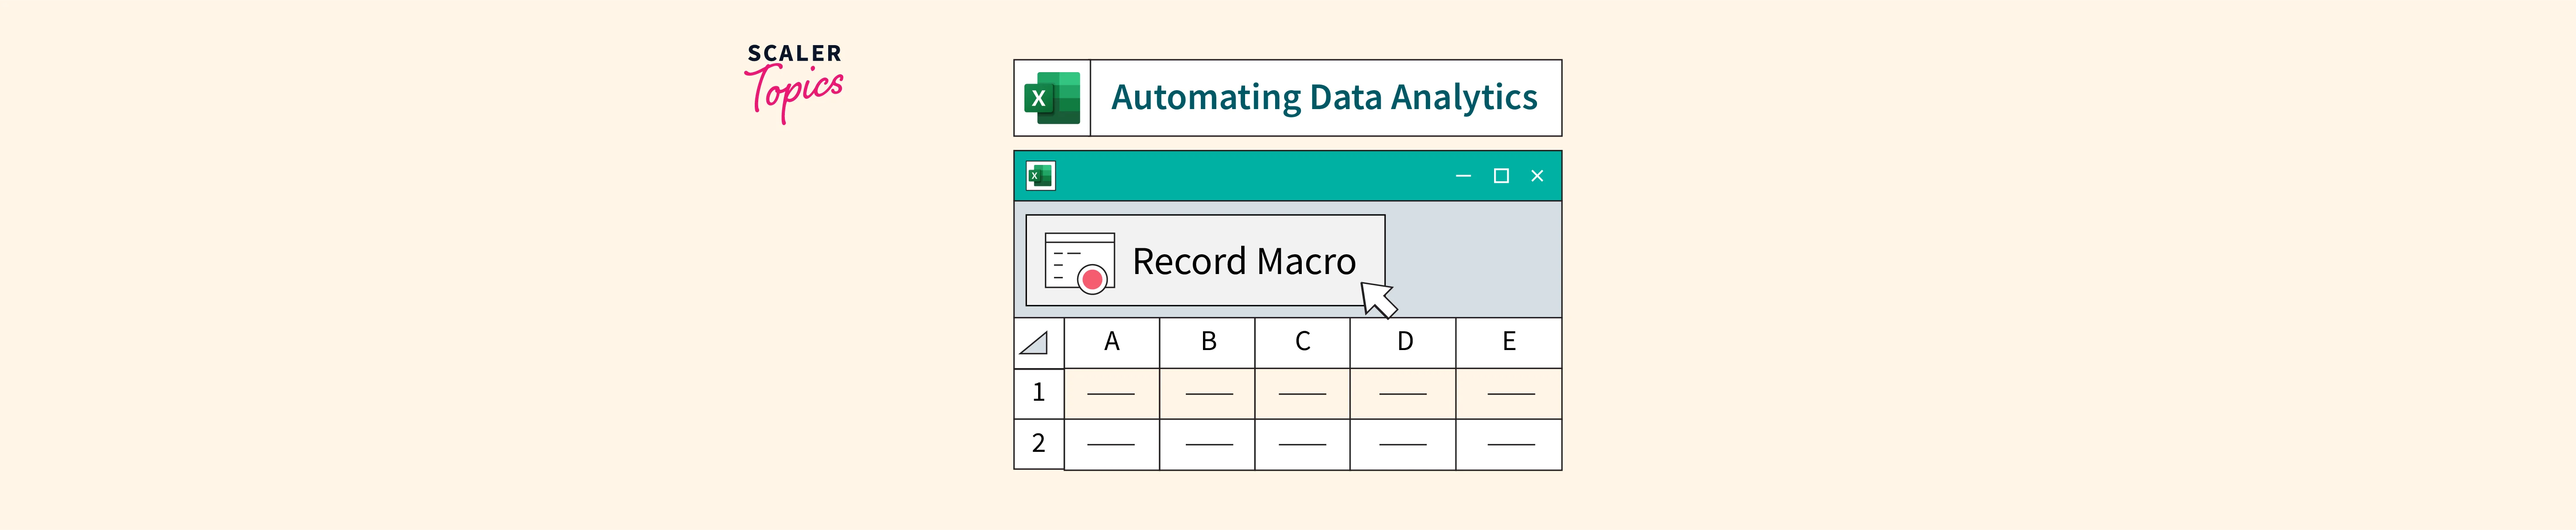Click the small Excel icon in title bar

pos(1040,176)
